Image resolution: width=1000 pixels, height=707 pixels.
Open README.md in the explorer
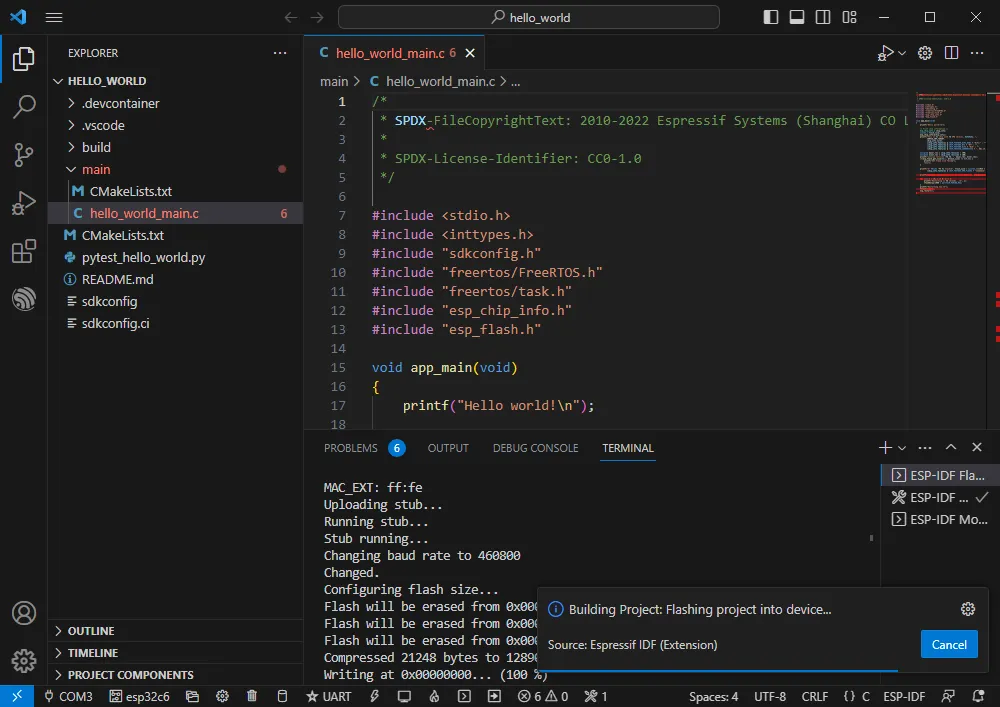tap(117, 279)
